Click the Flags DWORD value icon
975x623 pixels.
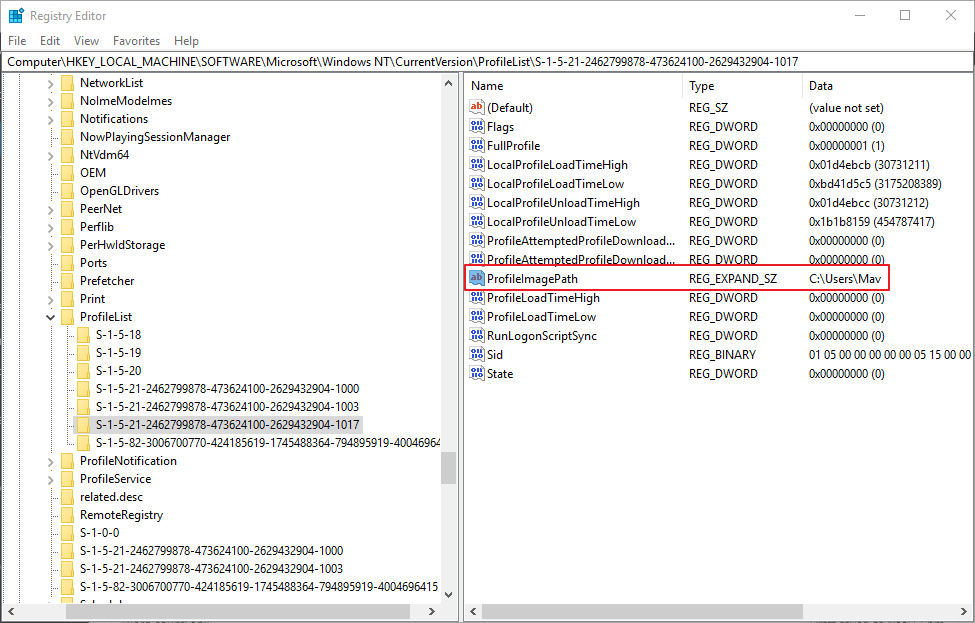click(477, 126)
